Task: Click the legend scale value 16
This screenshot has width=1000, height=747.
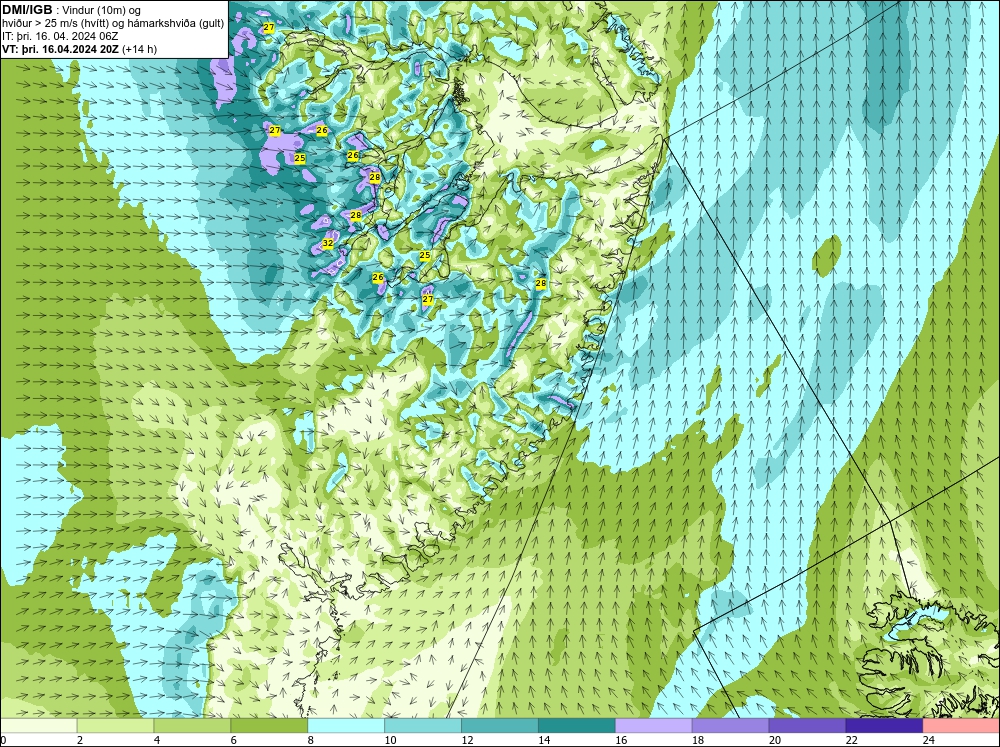Action: pyautogui.click(x=621, y=740)
